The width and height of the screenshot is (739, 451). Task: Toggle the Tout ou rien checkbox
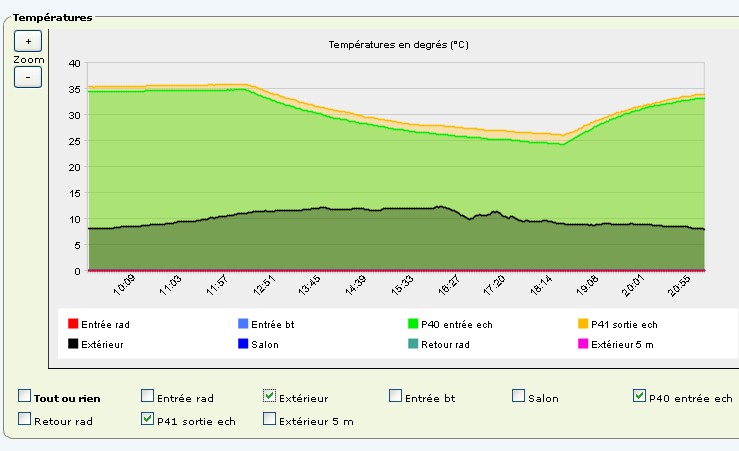tap(24, 396)
